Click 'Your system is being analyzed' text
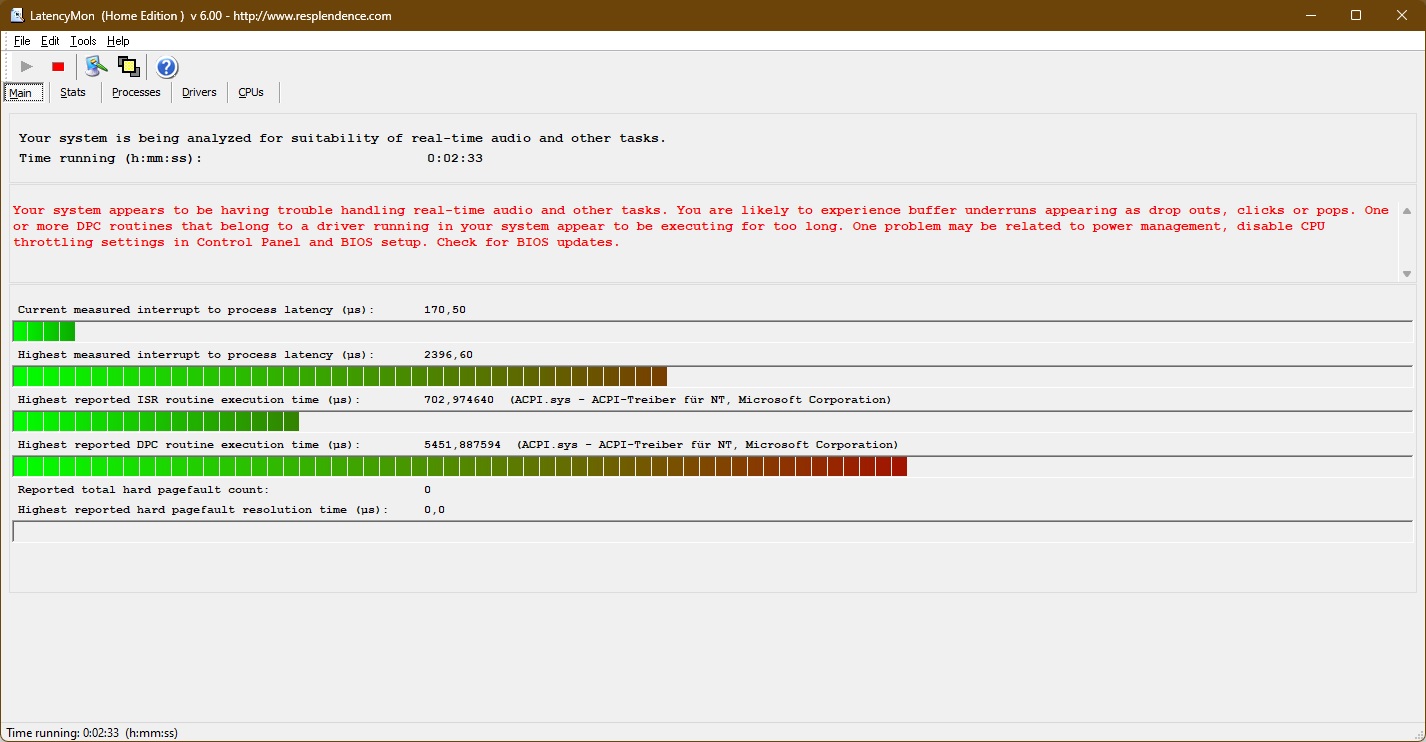 [x=342, y=138]
